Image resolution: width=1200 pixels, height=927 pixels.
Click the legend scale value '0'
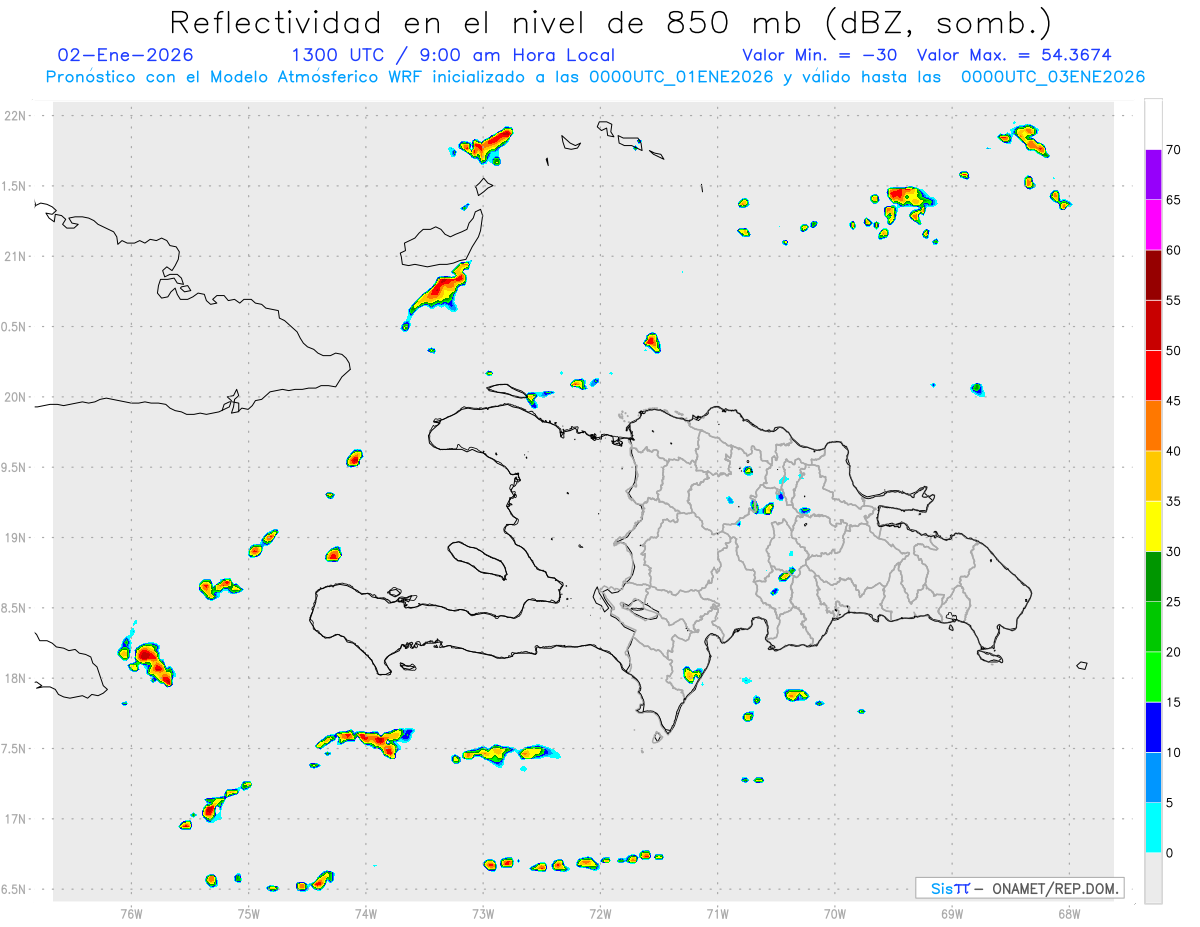click(1170, 853)
